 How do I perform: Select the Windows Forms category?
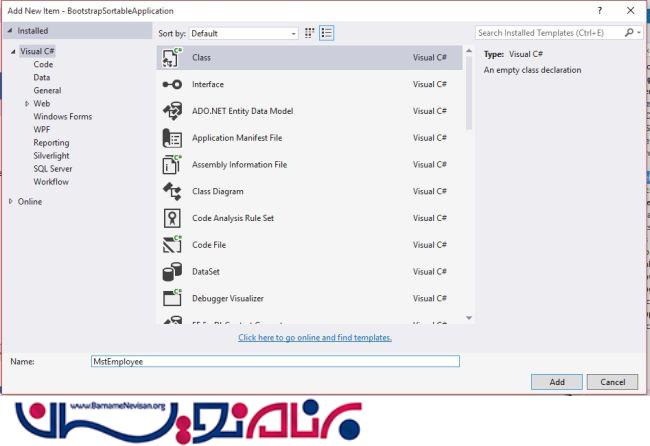62,116
